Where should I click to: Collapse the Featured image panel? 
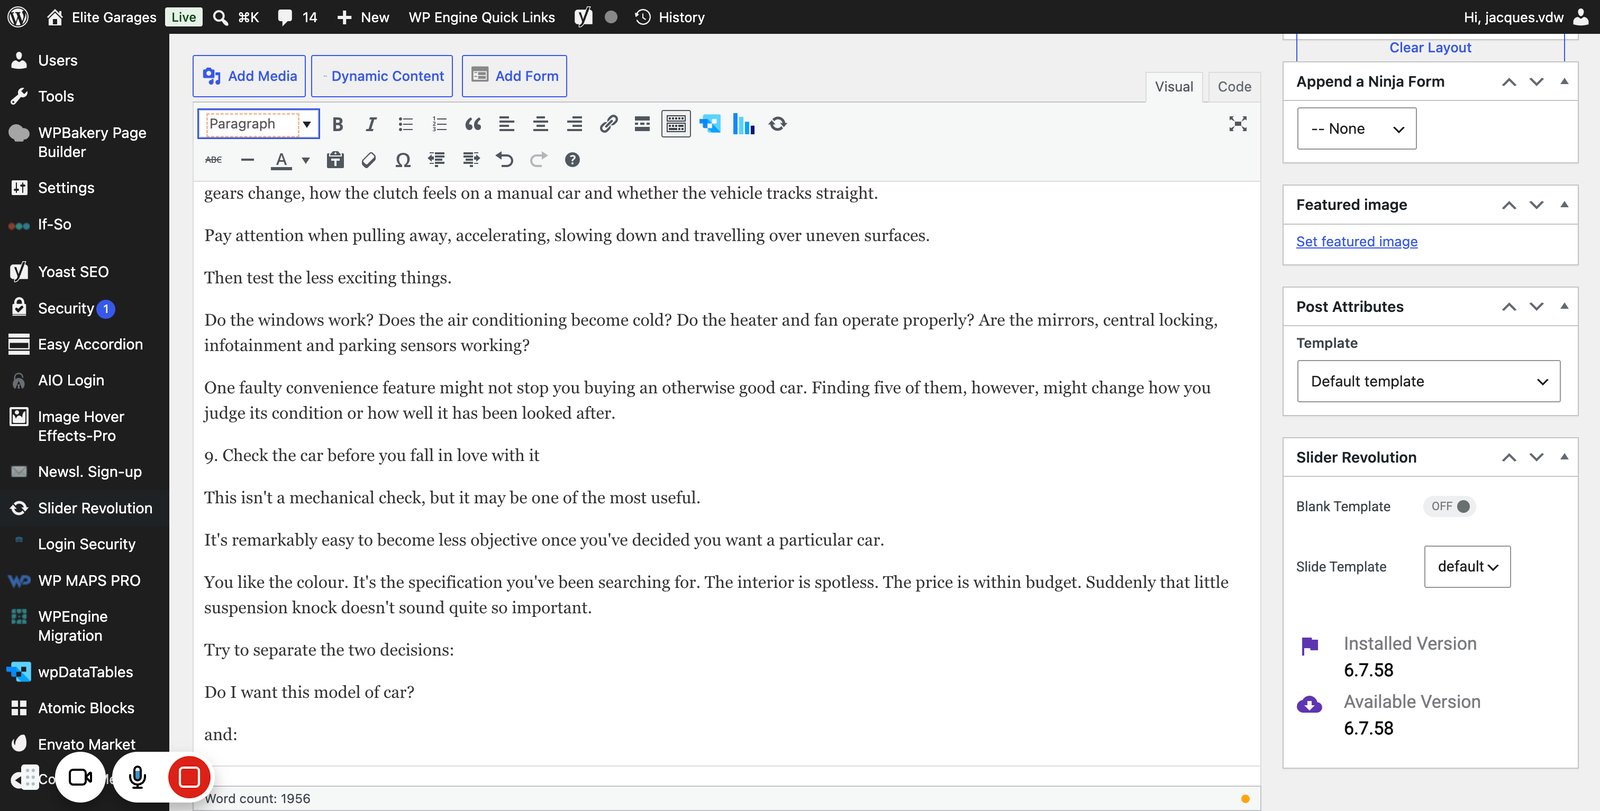click(x=1565, y=205)
